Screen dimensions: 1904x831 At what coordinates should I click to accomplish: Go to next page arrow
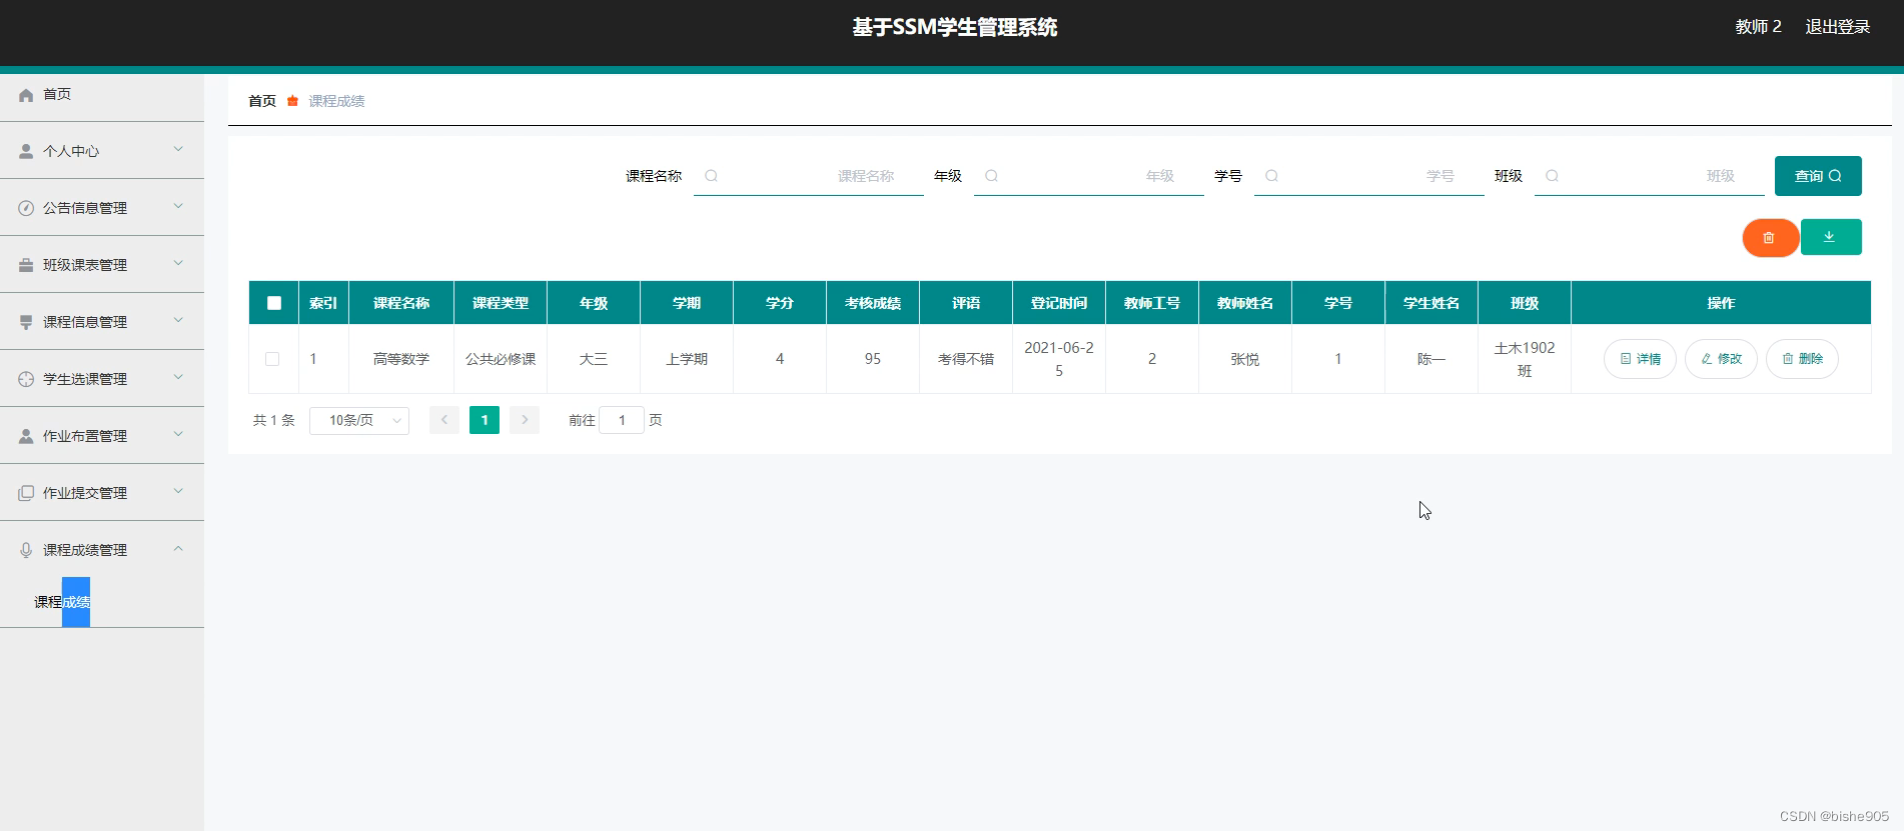click(x=524, y=420)
